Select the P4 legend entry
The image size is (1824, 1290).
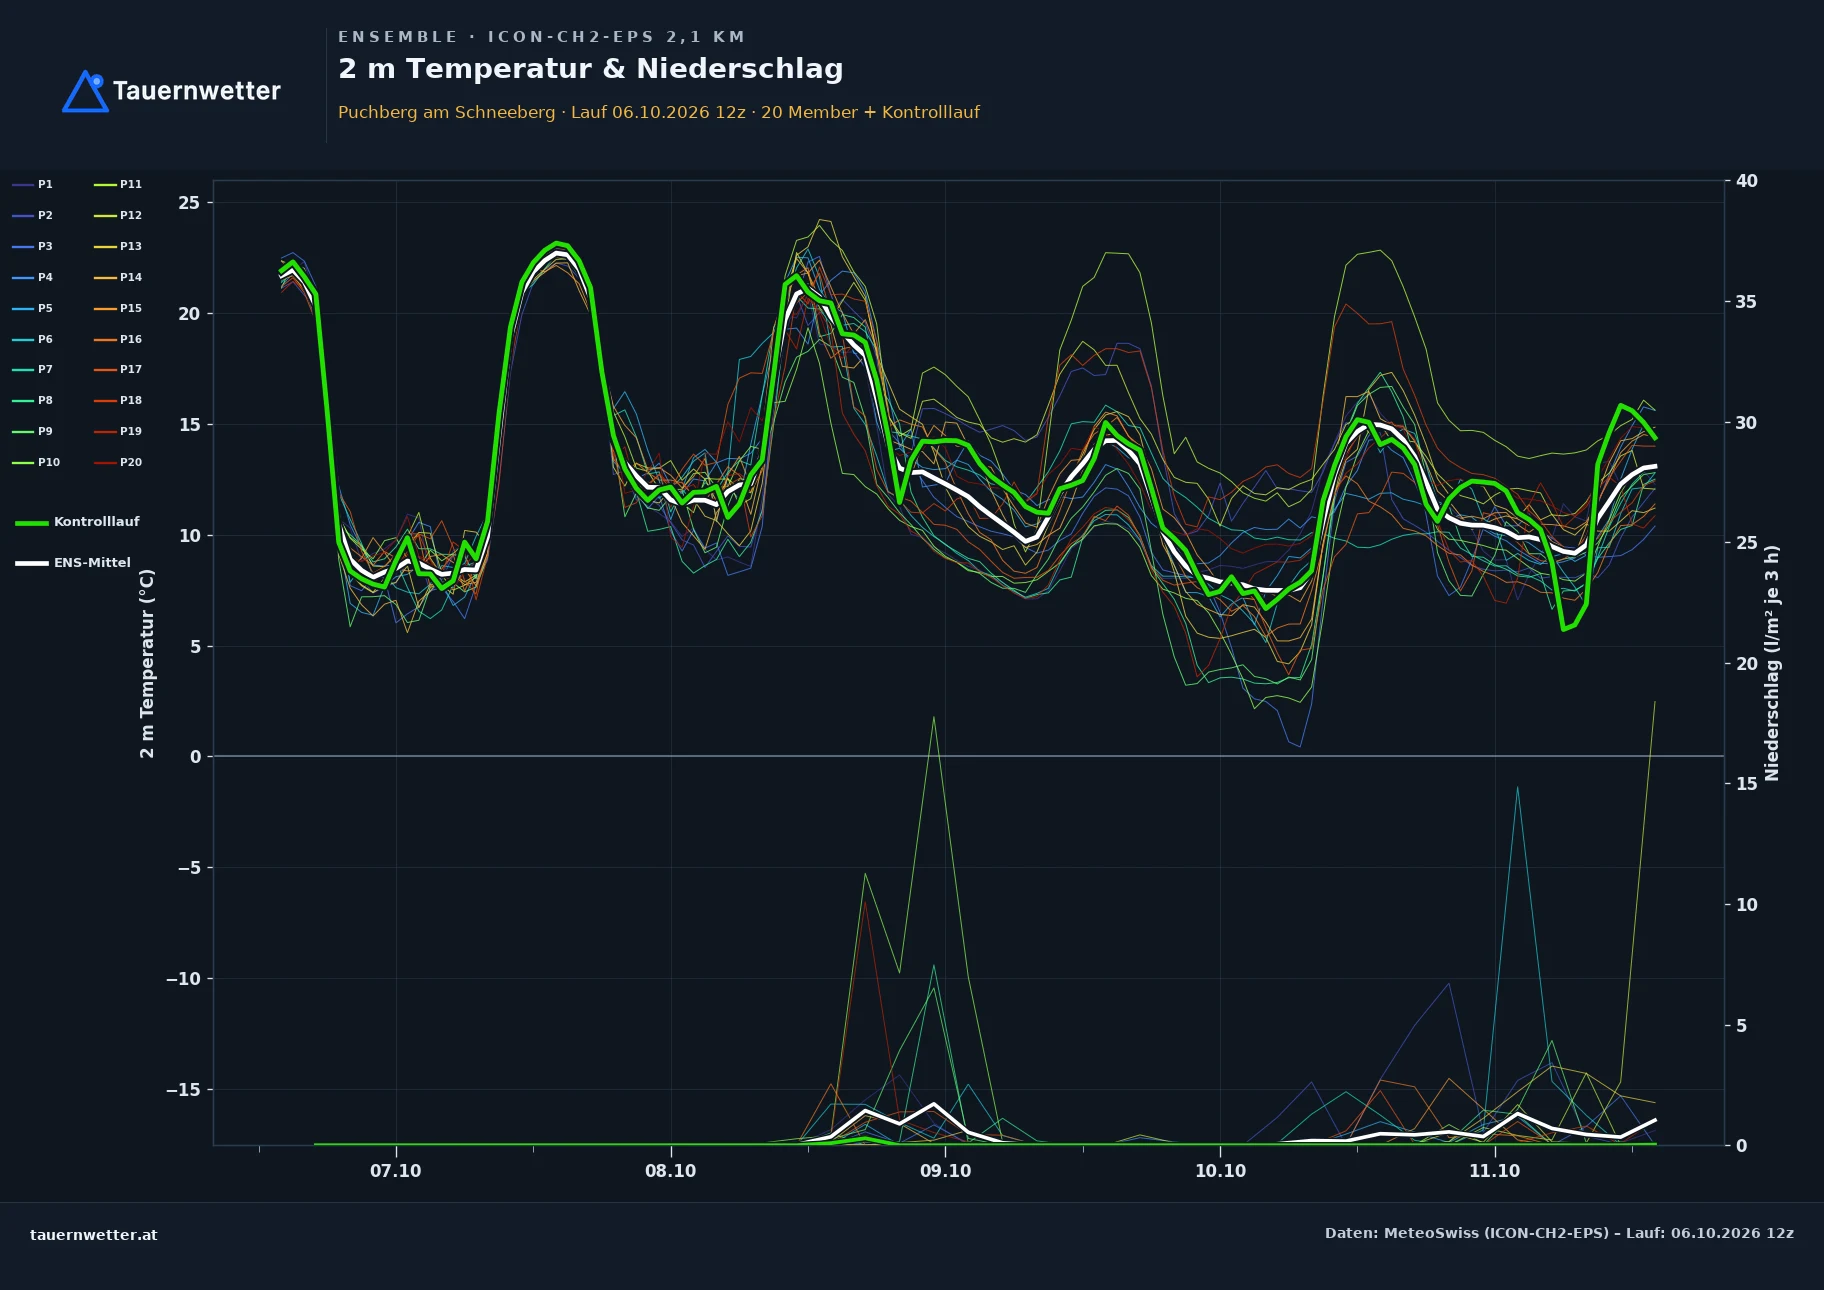pos(32,277)
